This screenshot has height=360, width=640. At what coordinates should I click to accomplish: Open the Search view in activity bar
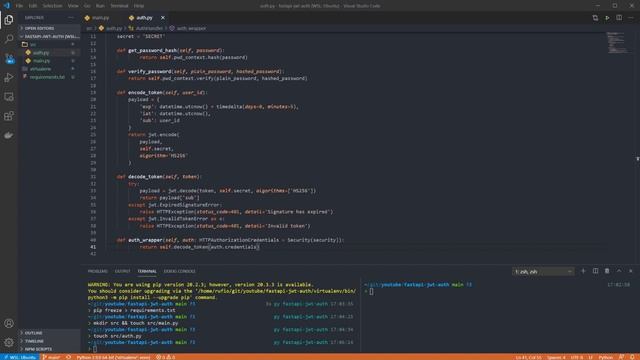9,39
